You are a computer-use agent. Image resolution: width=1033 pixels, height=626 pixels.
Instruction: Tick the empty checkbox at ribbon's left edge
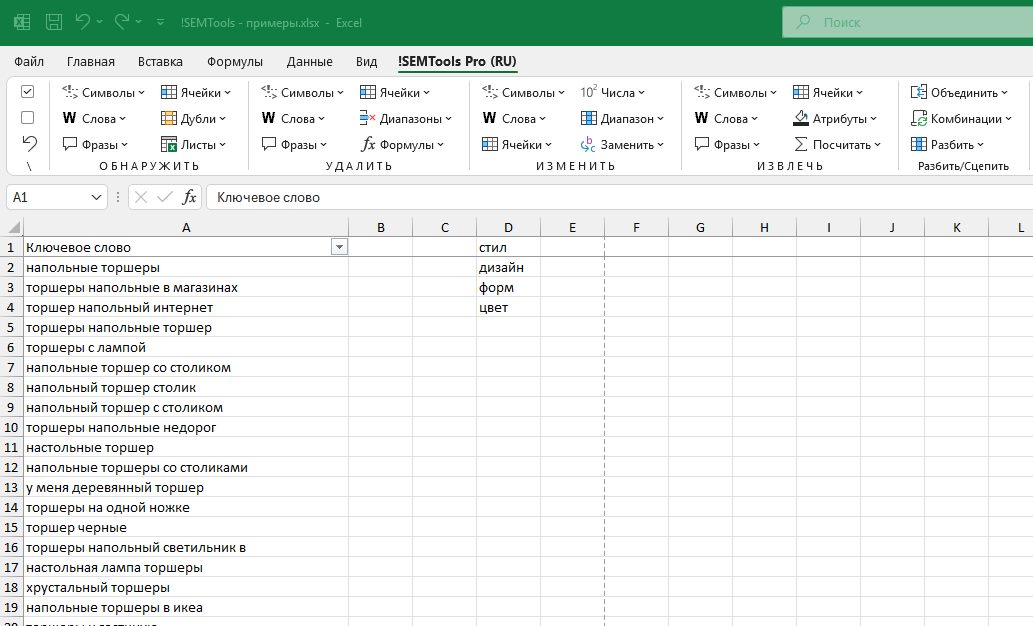click(28, 117)
